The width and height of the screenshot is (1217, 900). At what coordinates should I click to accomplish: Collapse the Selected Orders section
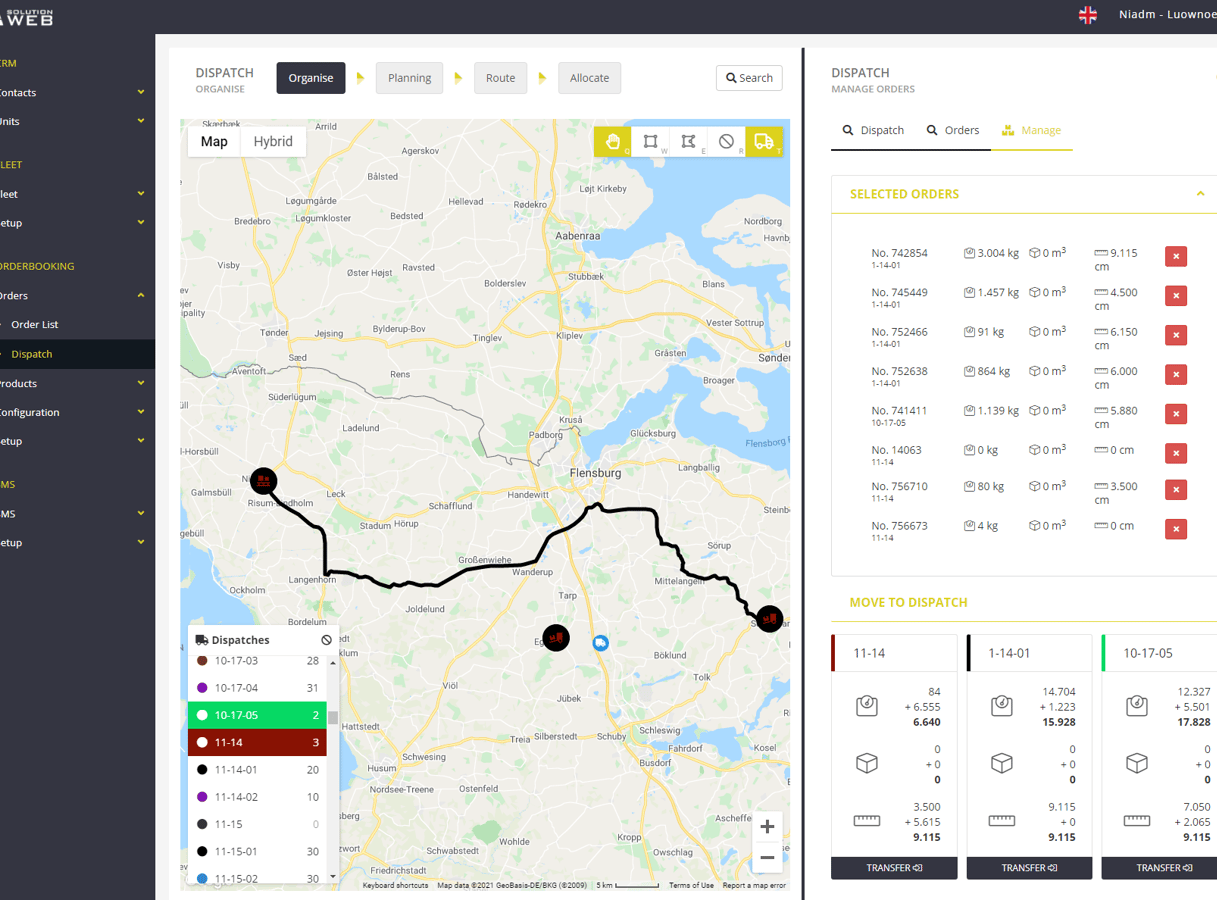(x=1200, y=194)
